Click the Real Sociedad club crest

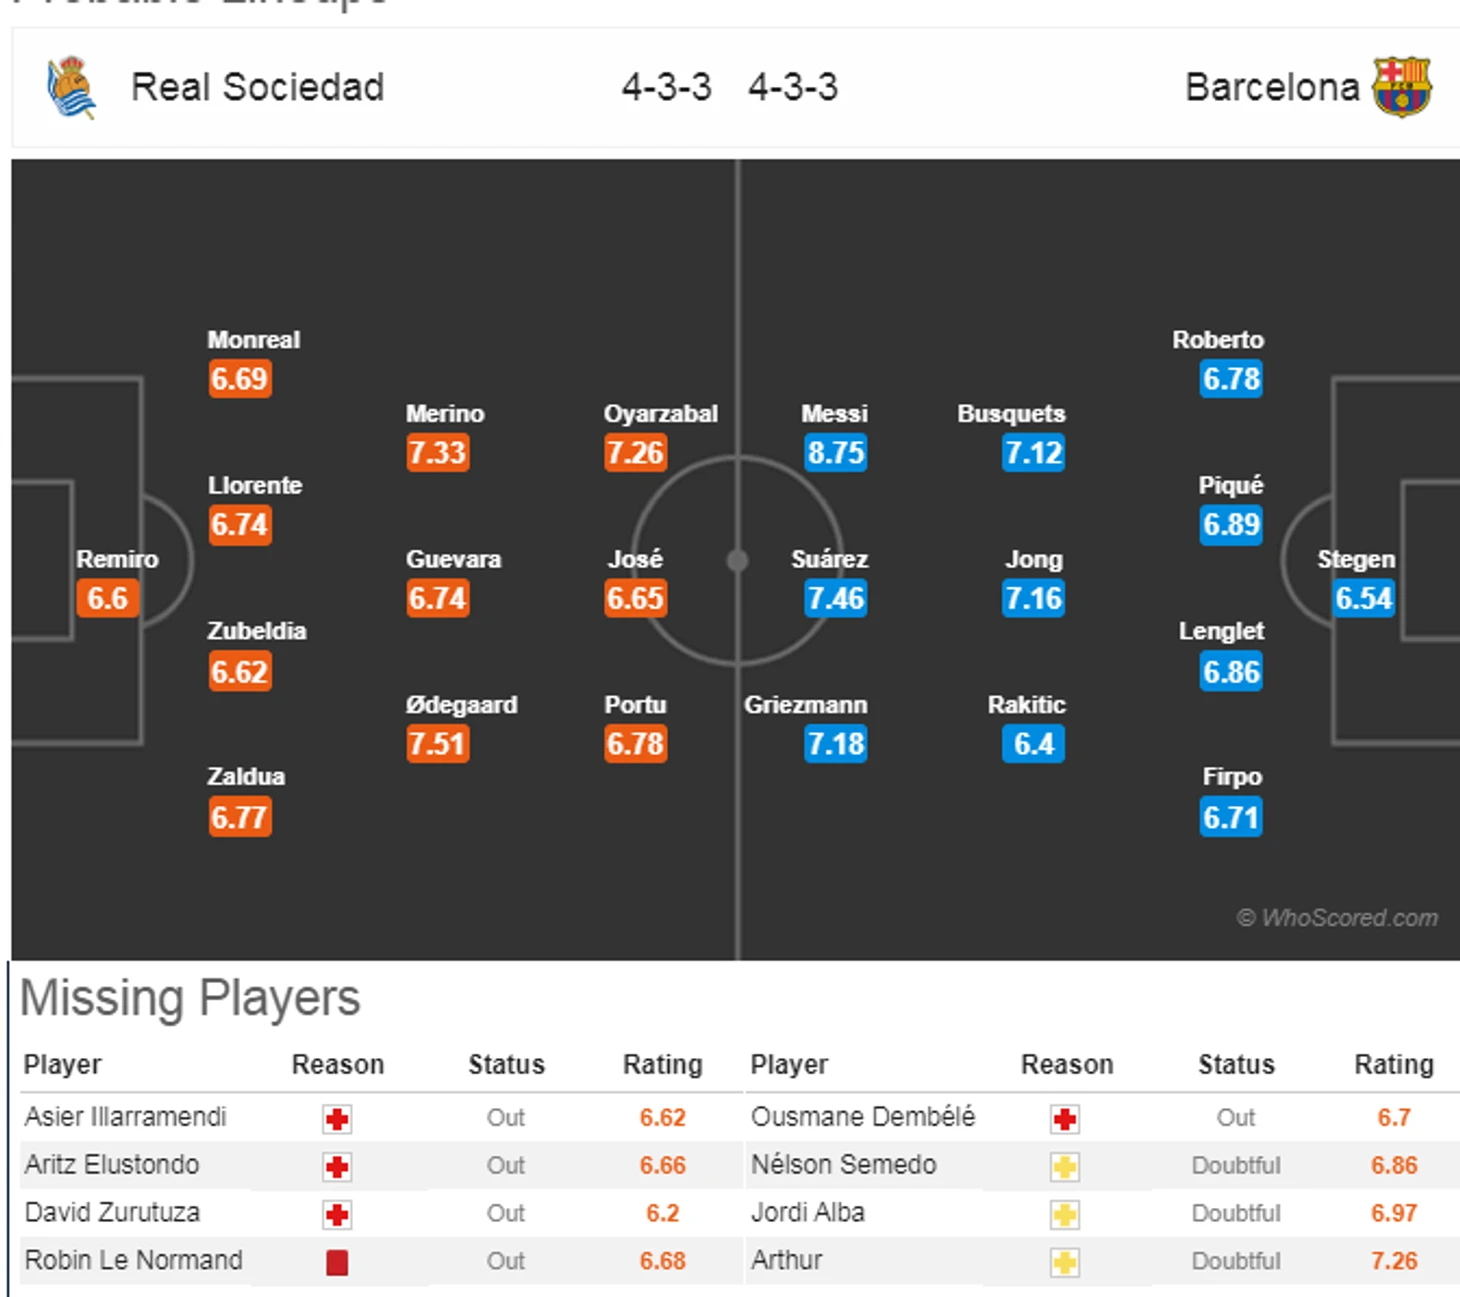(x=71, y=88)
